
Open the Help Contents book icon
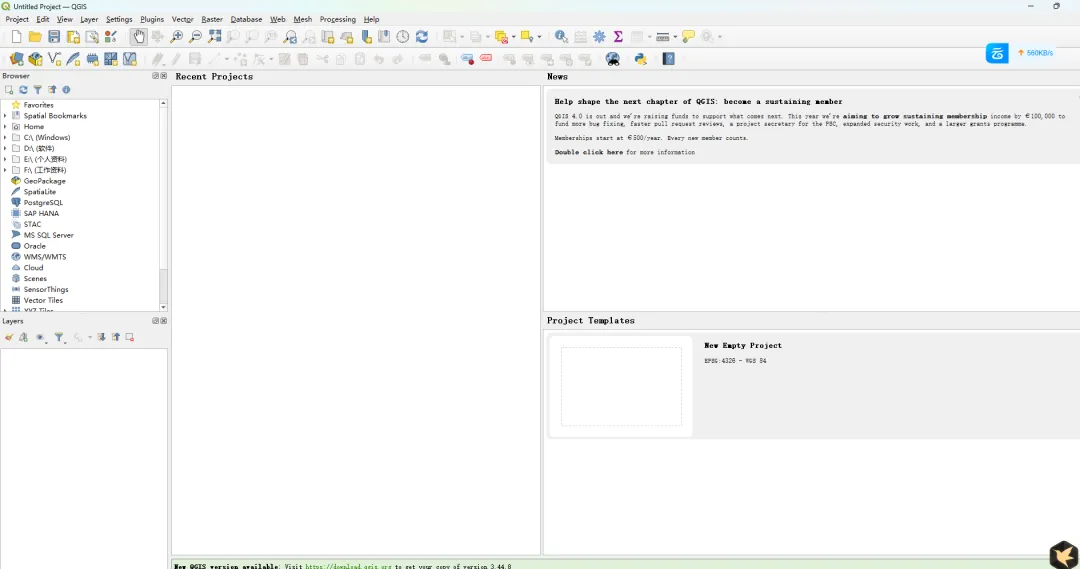[669, 59]
